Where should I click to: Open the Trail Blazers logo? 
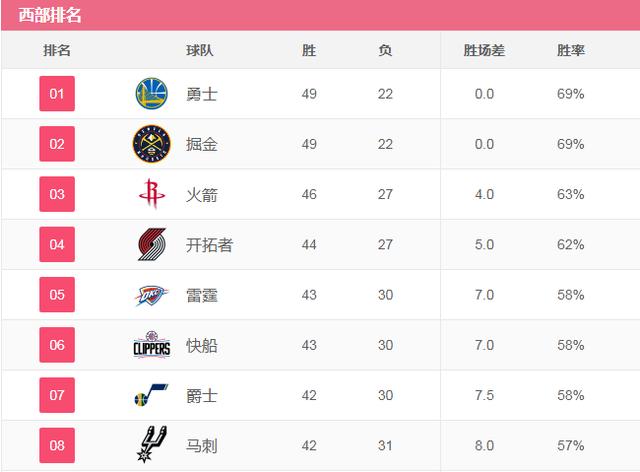pos(152,244)
